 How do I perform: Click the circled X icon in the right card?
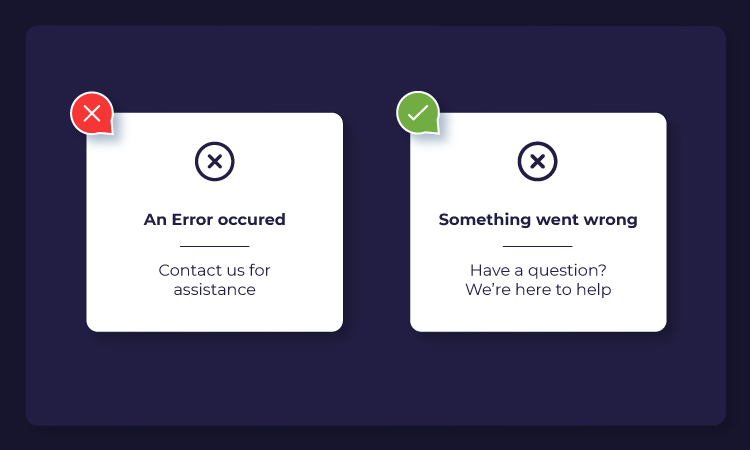538,161
